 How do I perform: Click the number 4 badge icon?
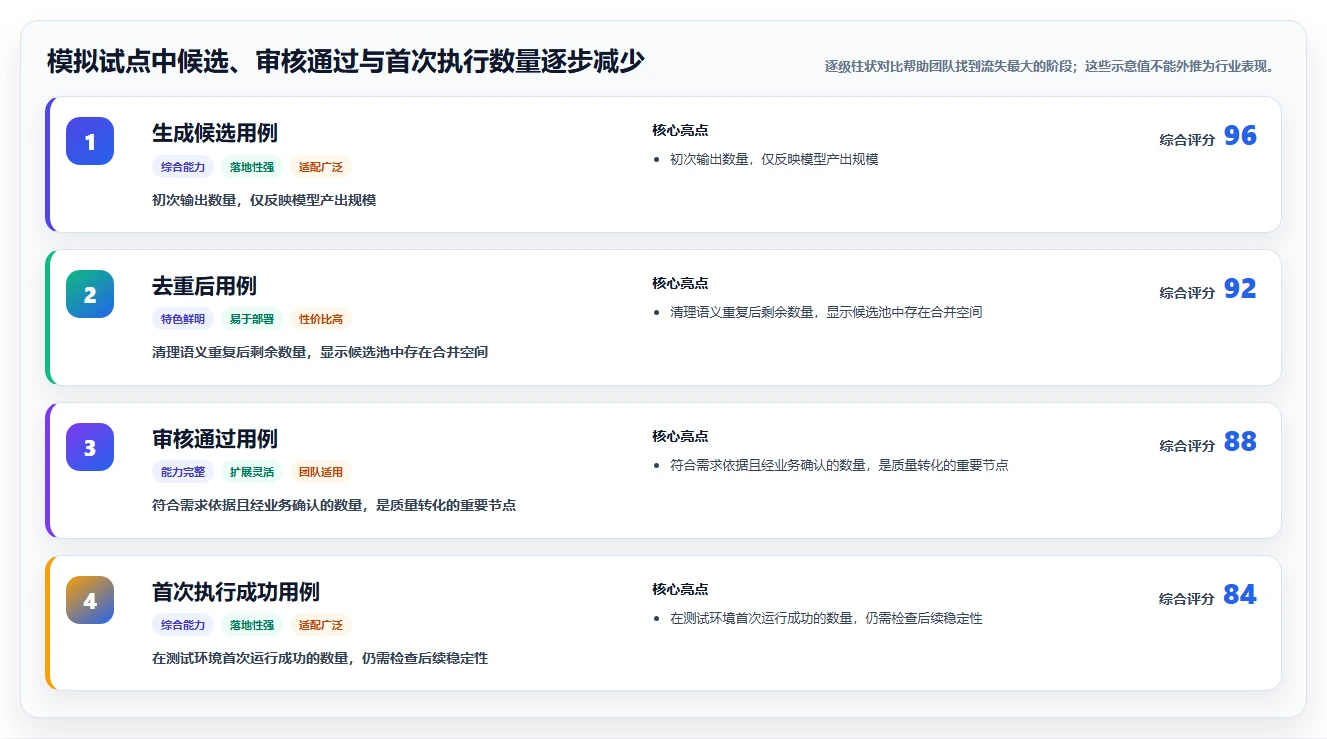pos(90,600)
